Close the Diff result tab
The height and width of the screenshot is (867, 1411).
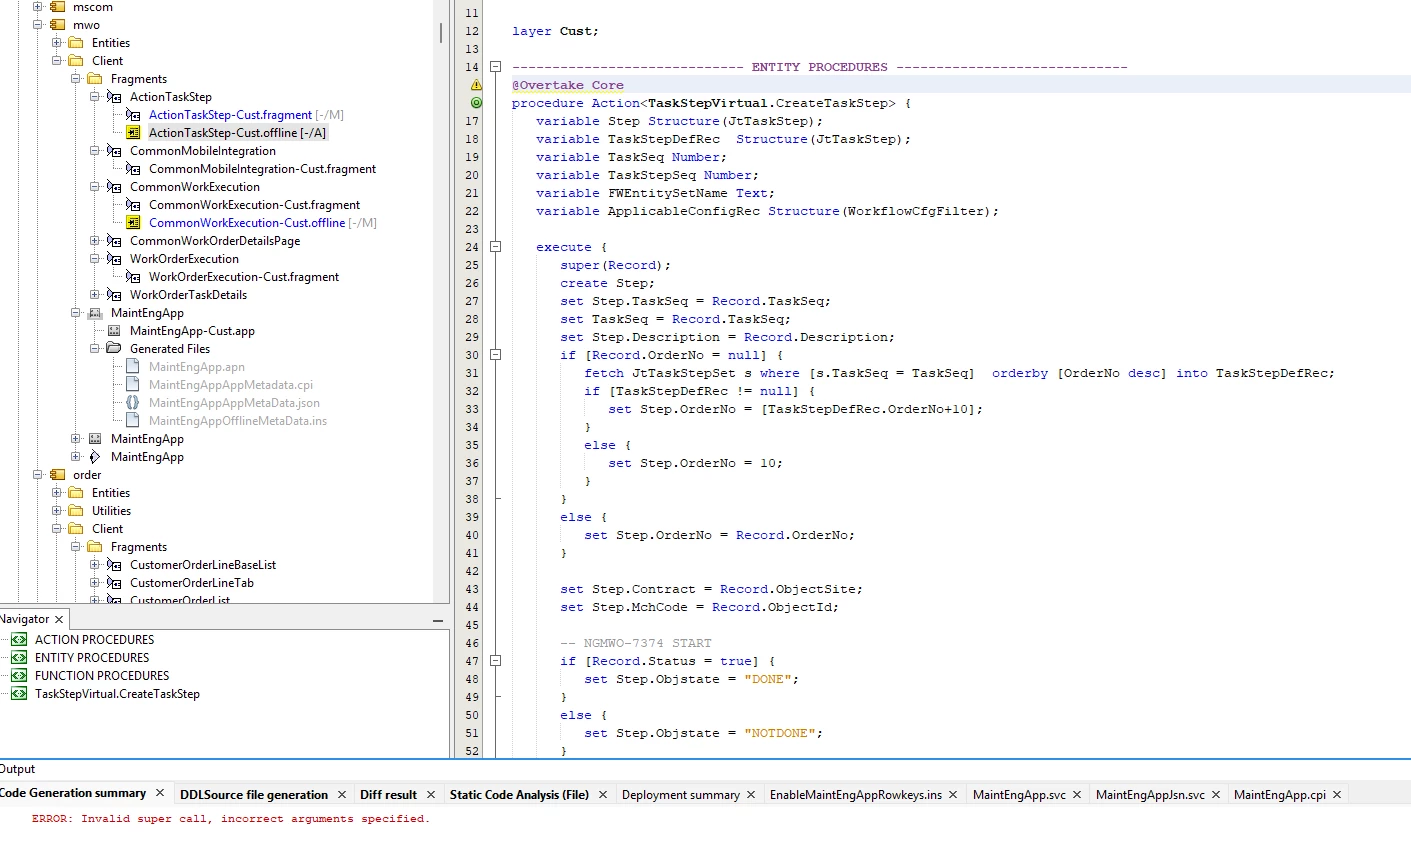431,795
